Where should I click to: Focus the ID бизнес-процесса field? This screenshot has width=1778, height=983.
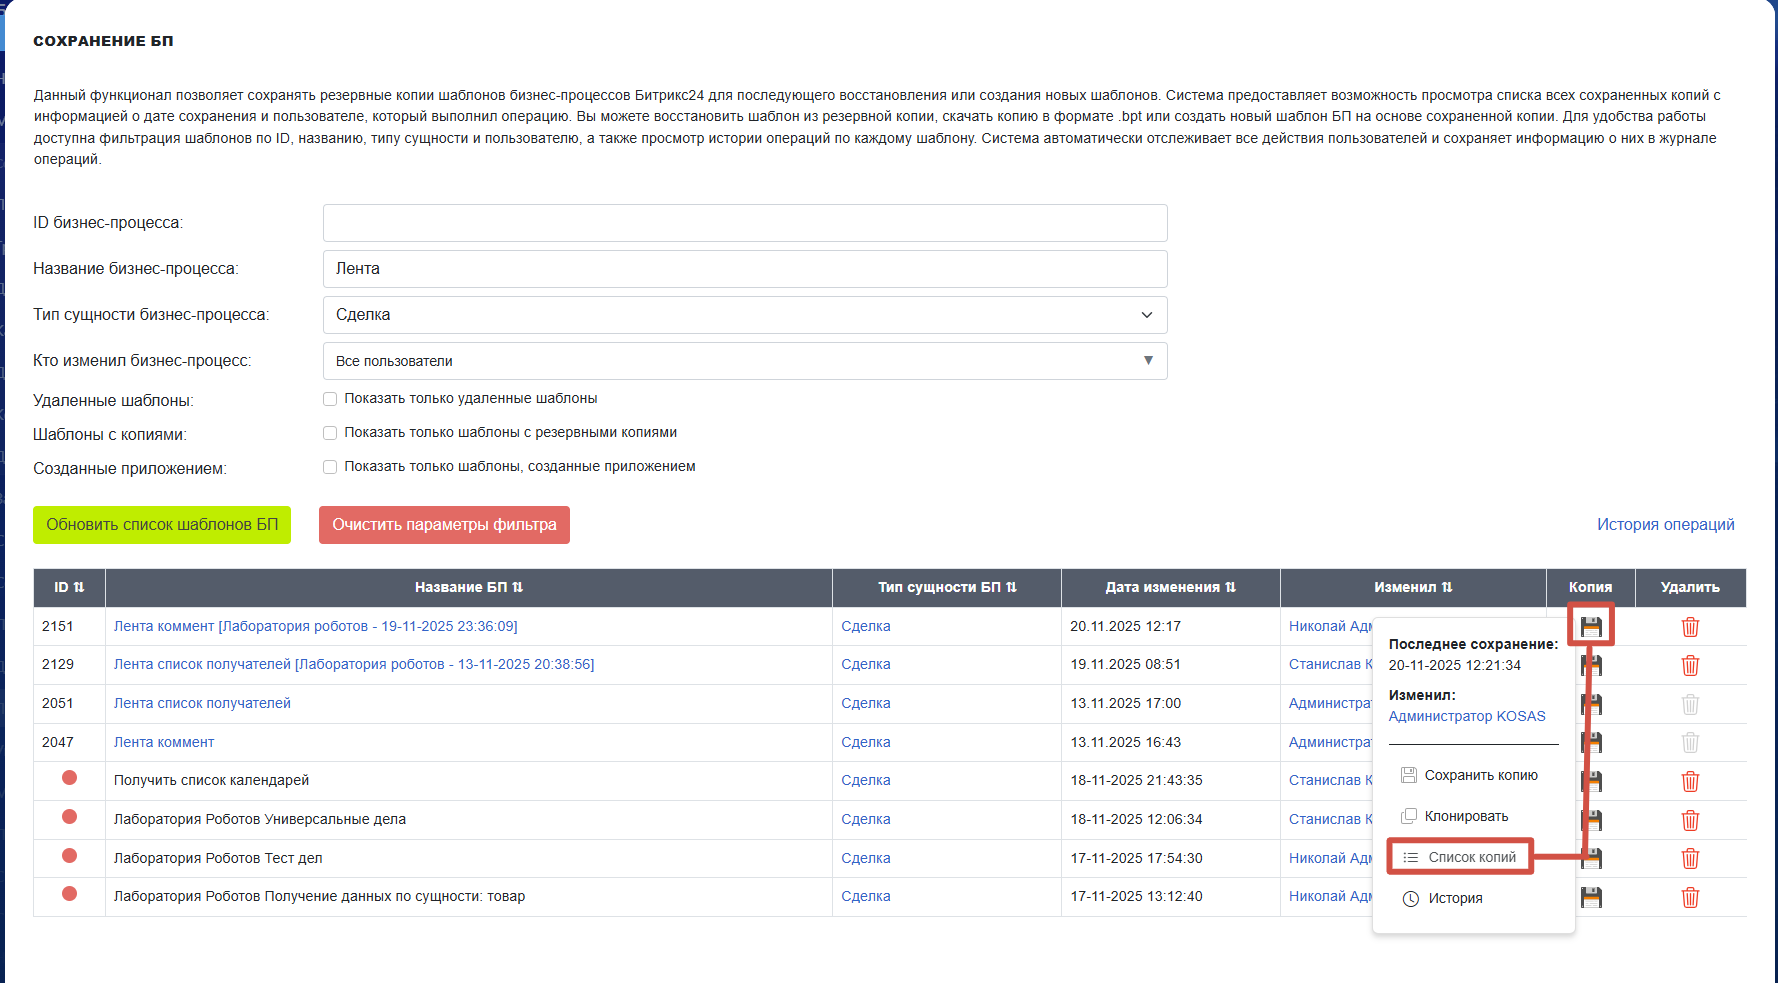click(x=745, y=223)
